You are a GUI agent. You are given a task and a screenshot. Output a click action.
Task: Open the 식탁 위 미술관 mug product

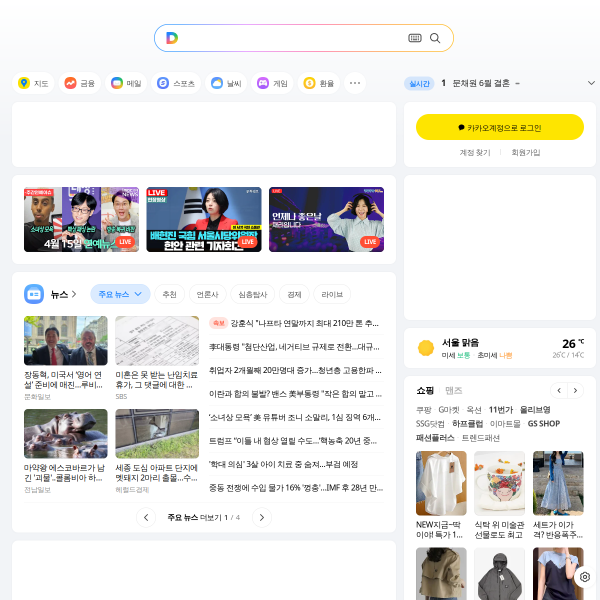[499, 495]
